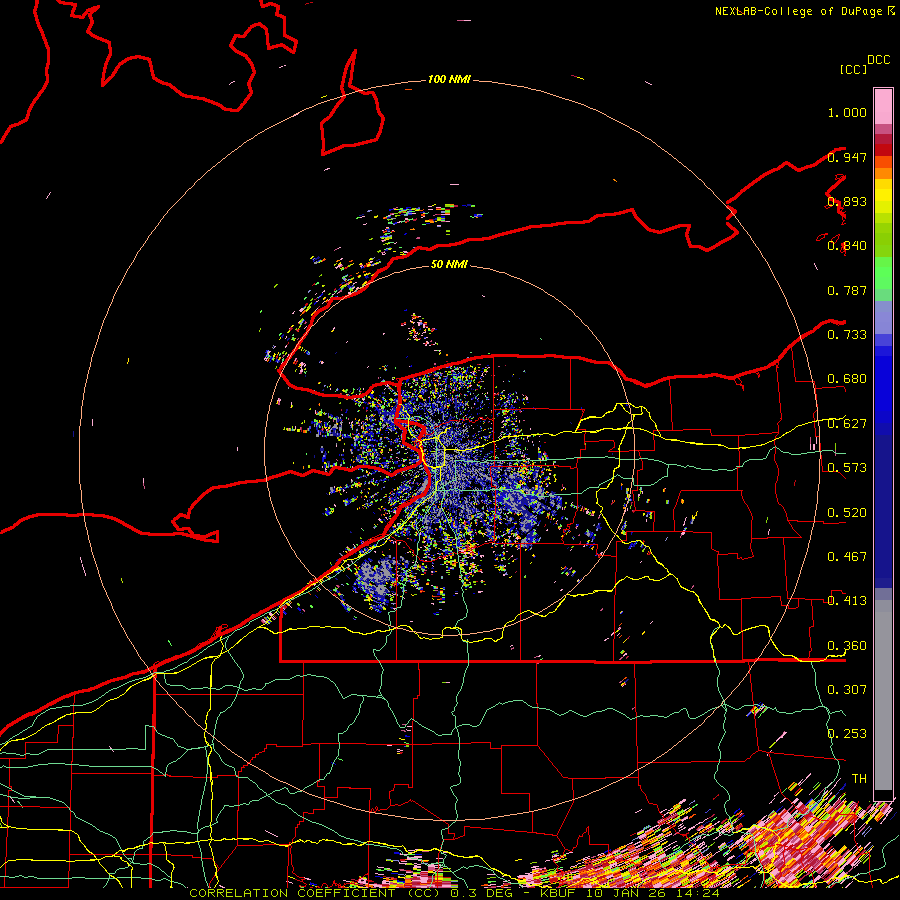Pick the yellow segment of the color bar
This screenshot has width=900, height=900.
(x=883, y=196)
